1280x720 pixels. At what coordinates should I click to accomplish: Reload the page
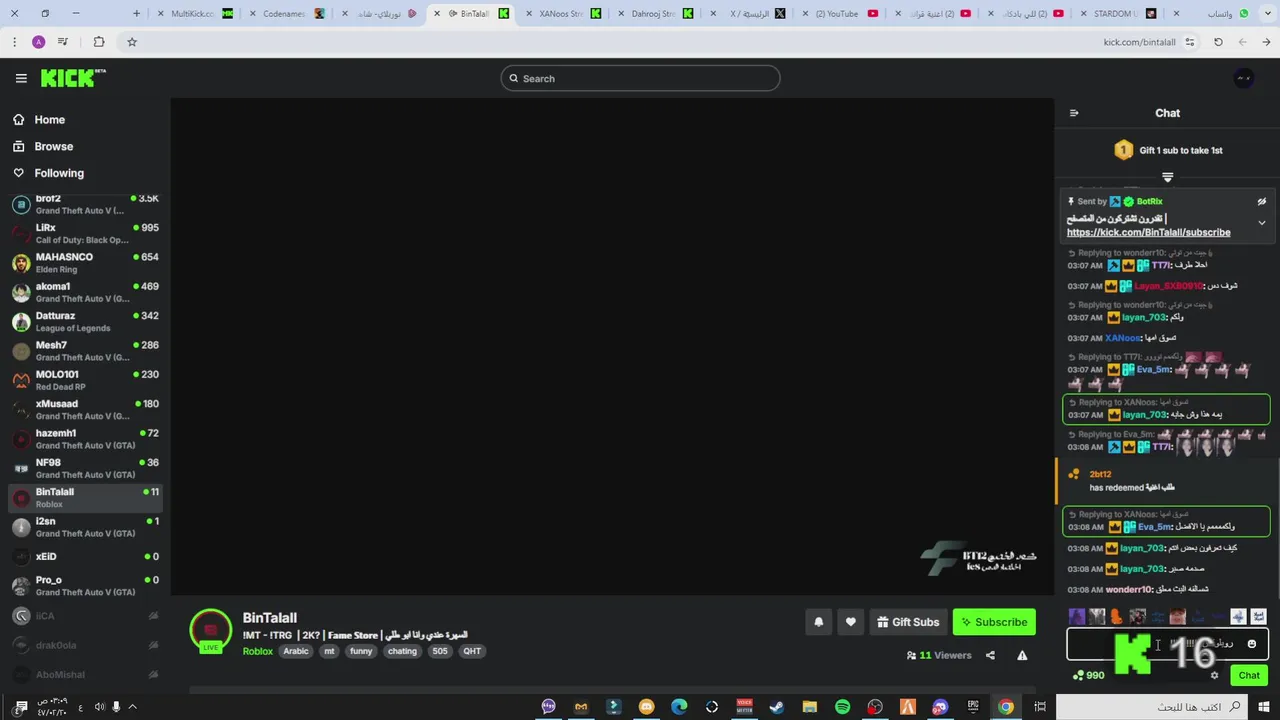tap(1218, 42)
